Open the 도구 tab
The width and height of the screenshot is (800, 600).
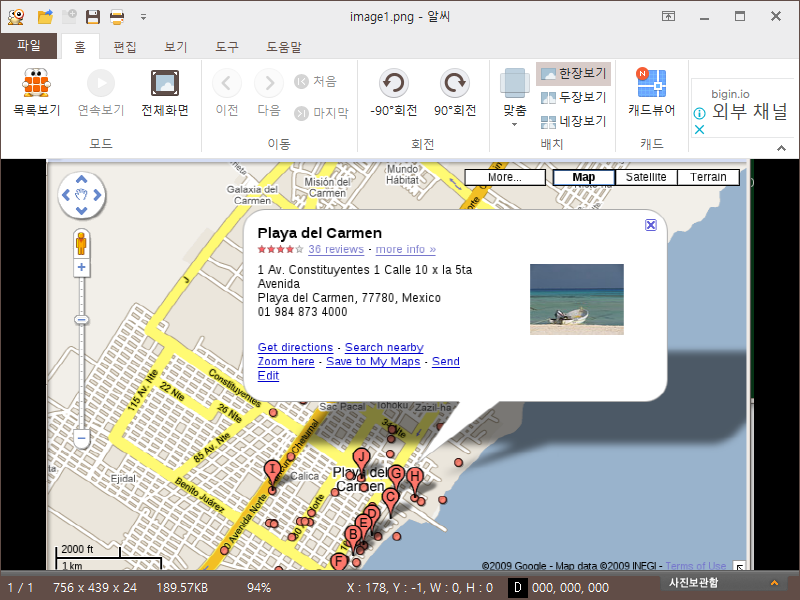click(x=227, y=47)
